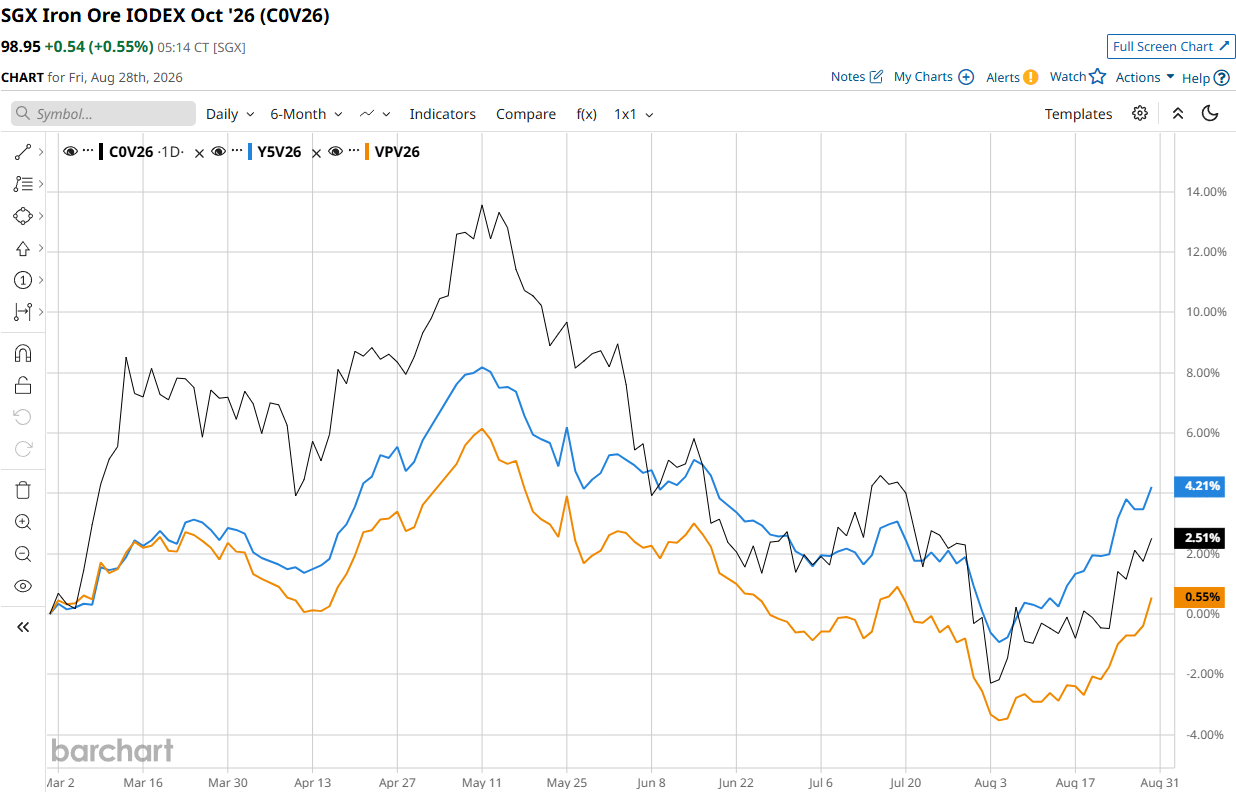Click the C0V26 symbol name in the legend

131,152
